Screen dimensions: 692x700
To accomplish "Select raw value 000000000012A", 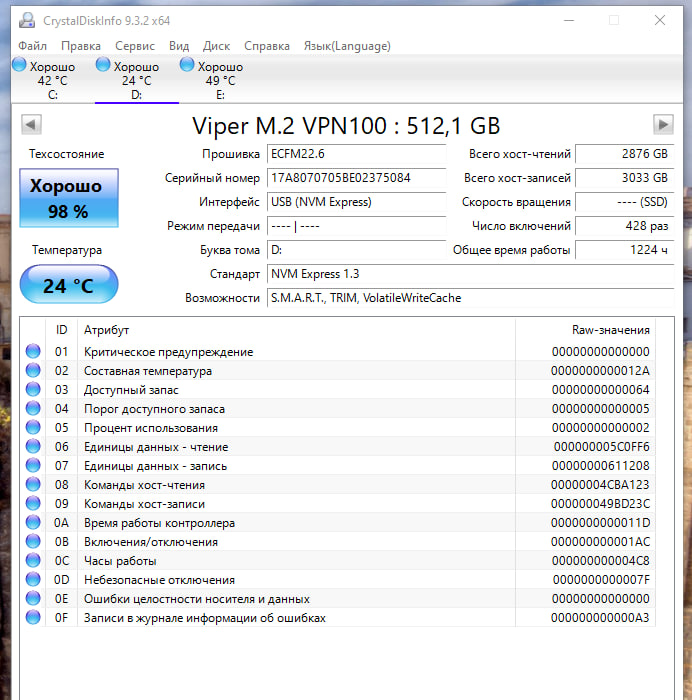I will point(600,371).
